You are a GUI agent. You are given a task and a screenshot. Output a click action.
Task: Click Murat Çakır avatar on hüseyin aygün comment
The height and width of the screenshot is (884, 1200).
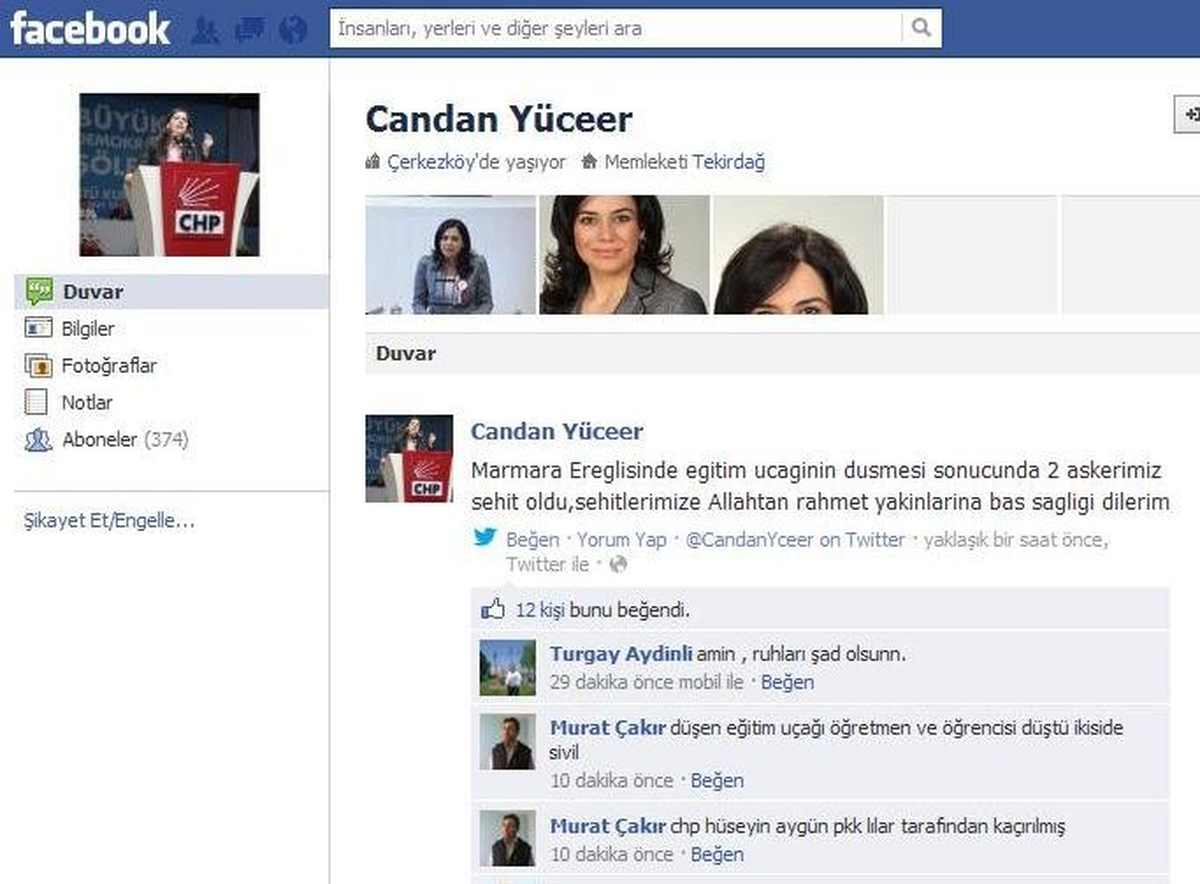[x=507, y=838]
